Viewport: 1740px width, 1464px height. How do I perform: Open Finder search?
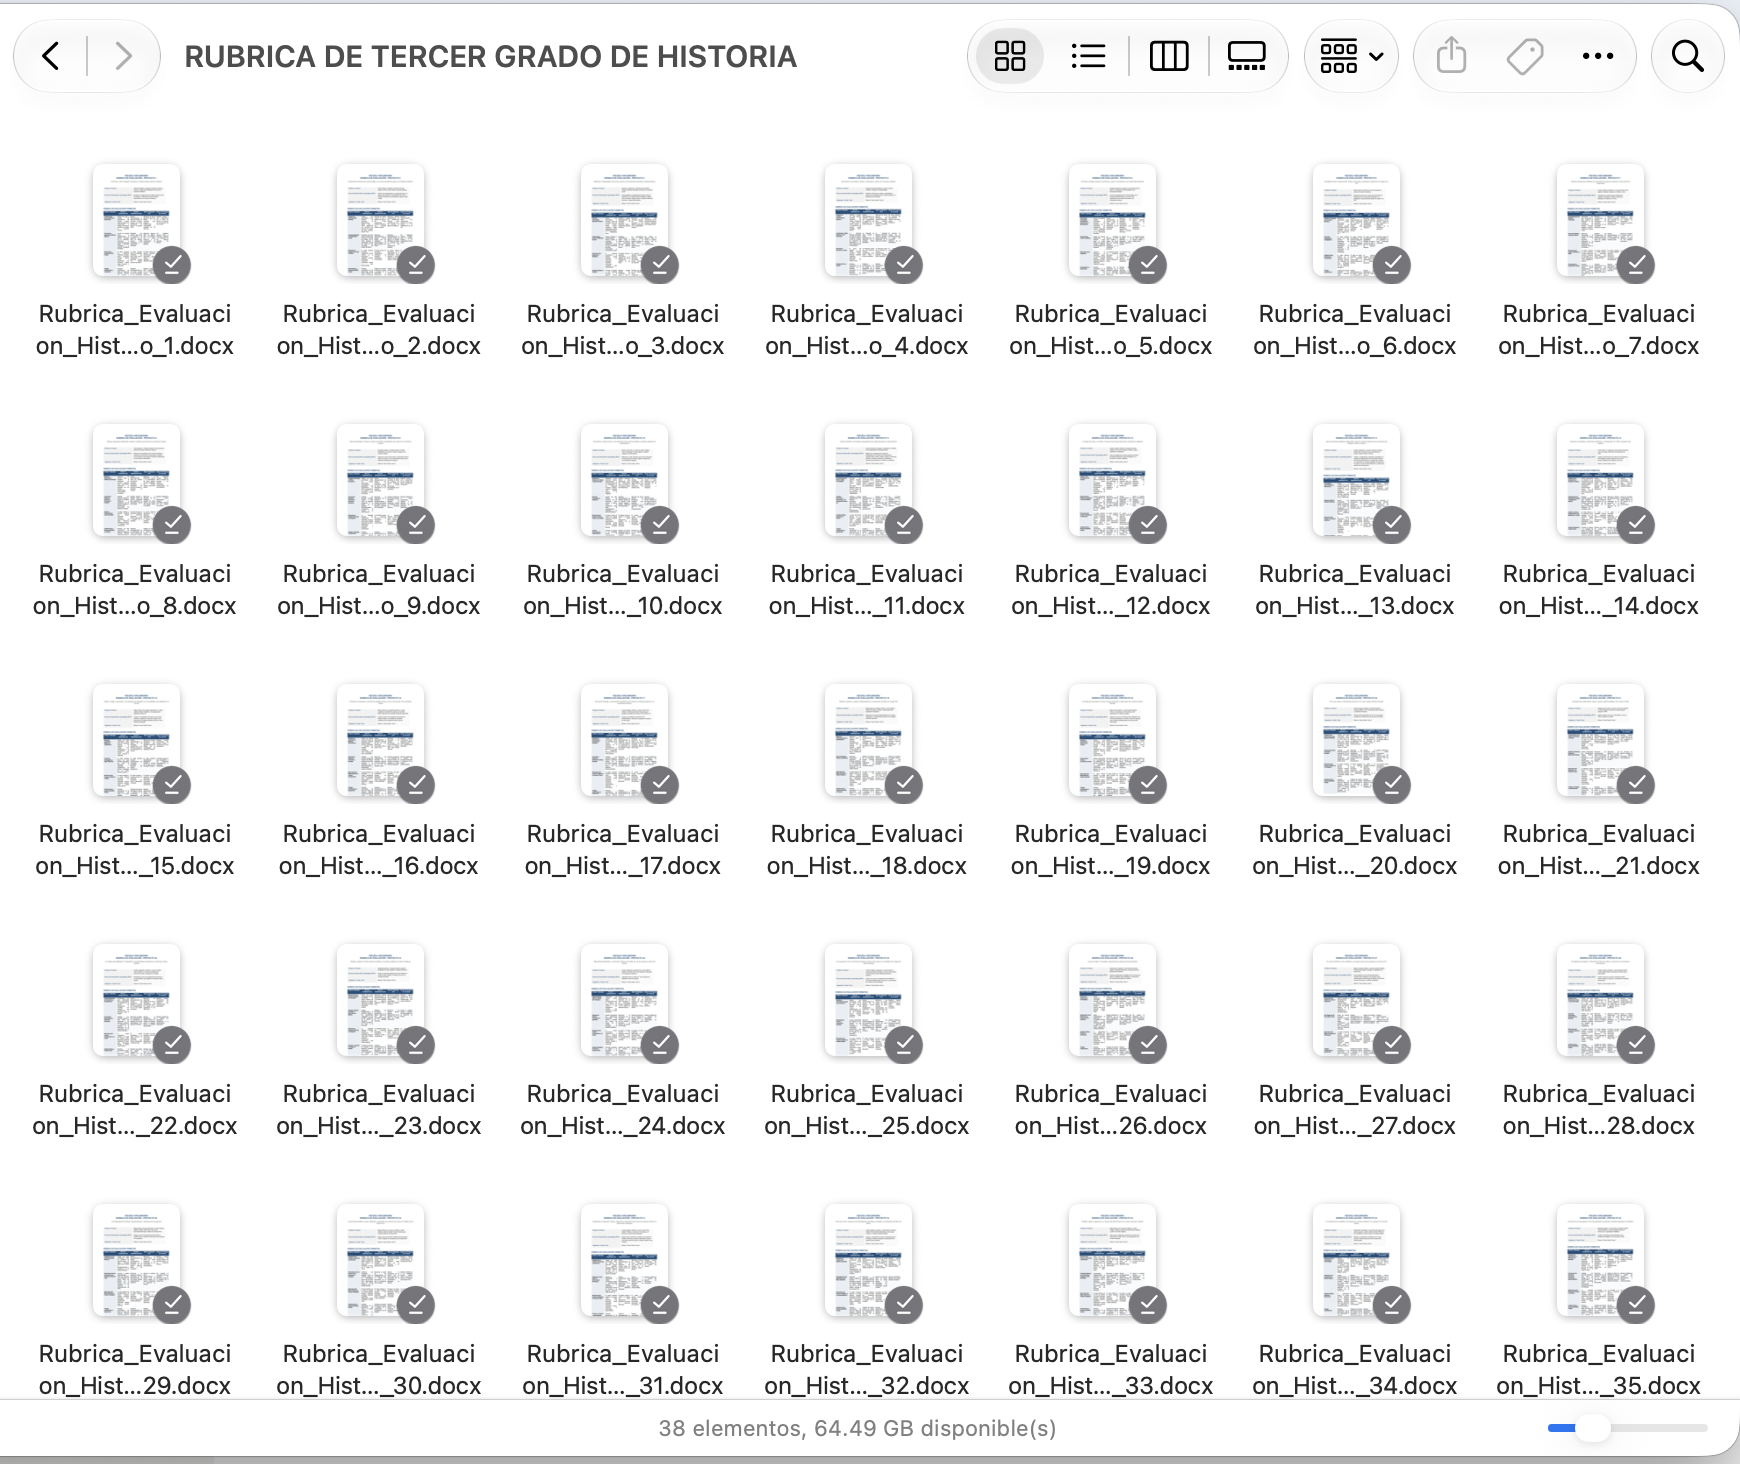click(x=1687, y=56)
